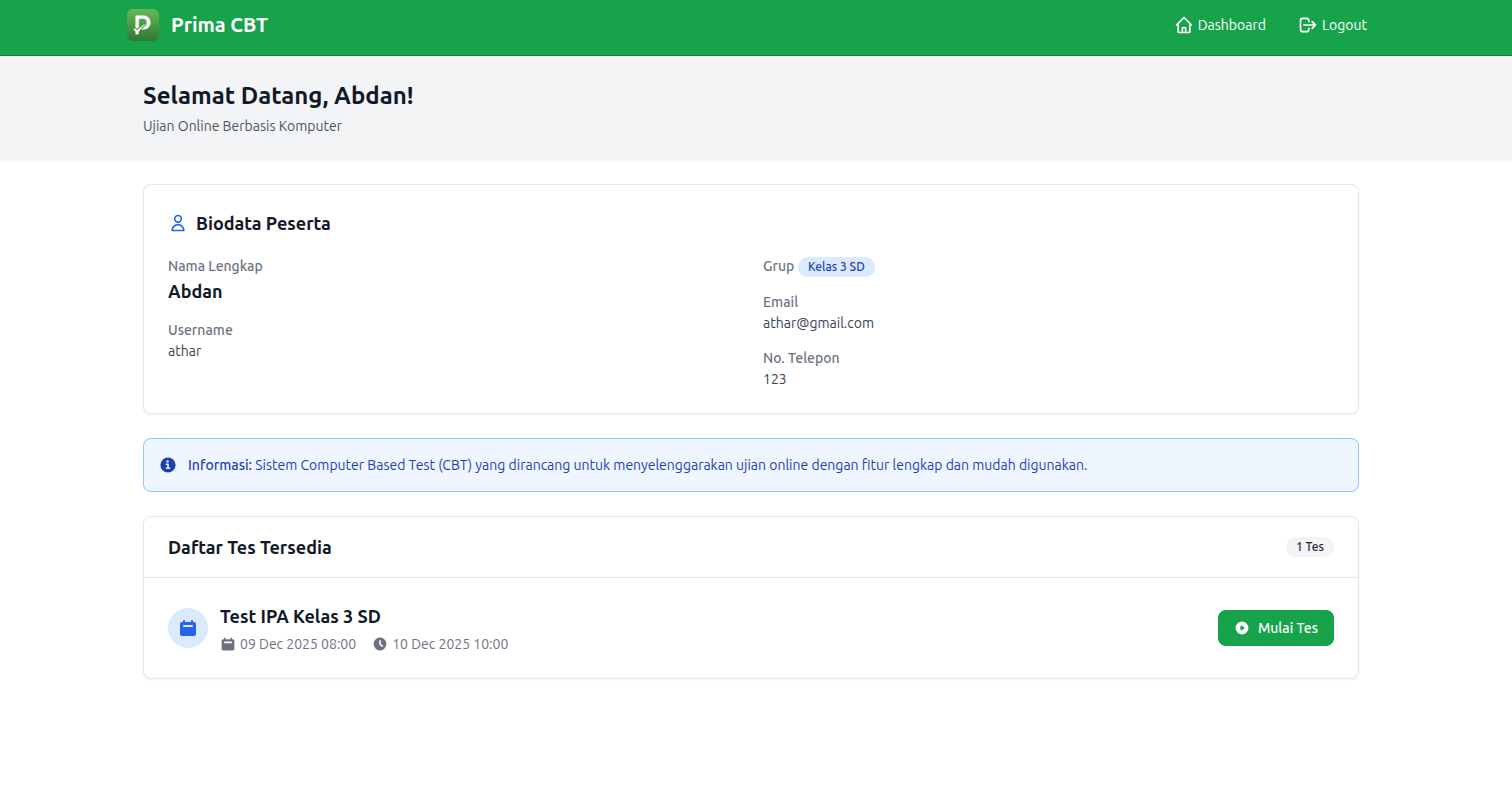Click the username athar text
The height and width of the screenshot is (785, 1512).
click(184, 350)
